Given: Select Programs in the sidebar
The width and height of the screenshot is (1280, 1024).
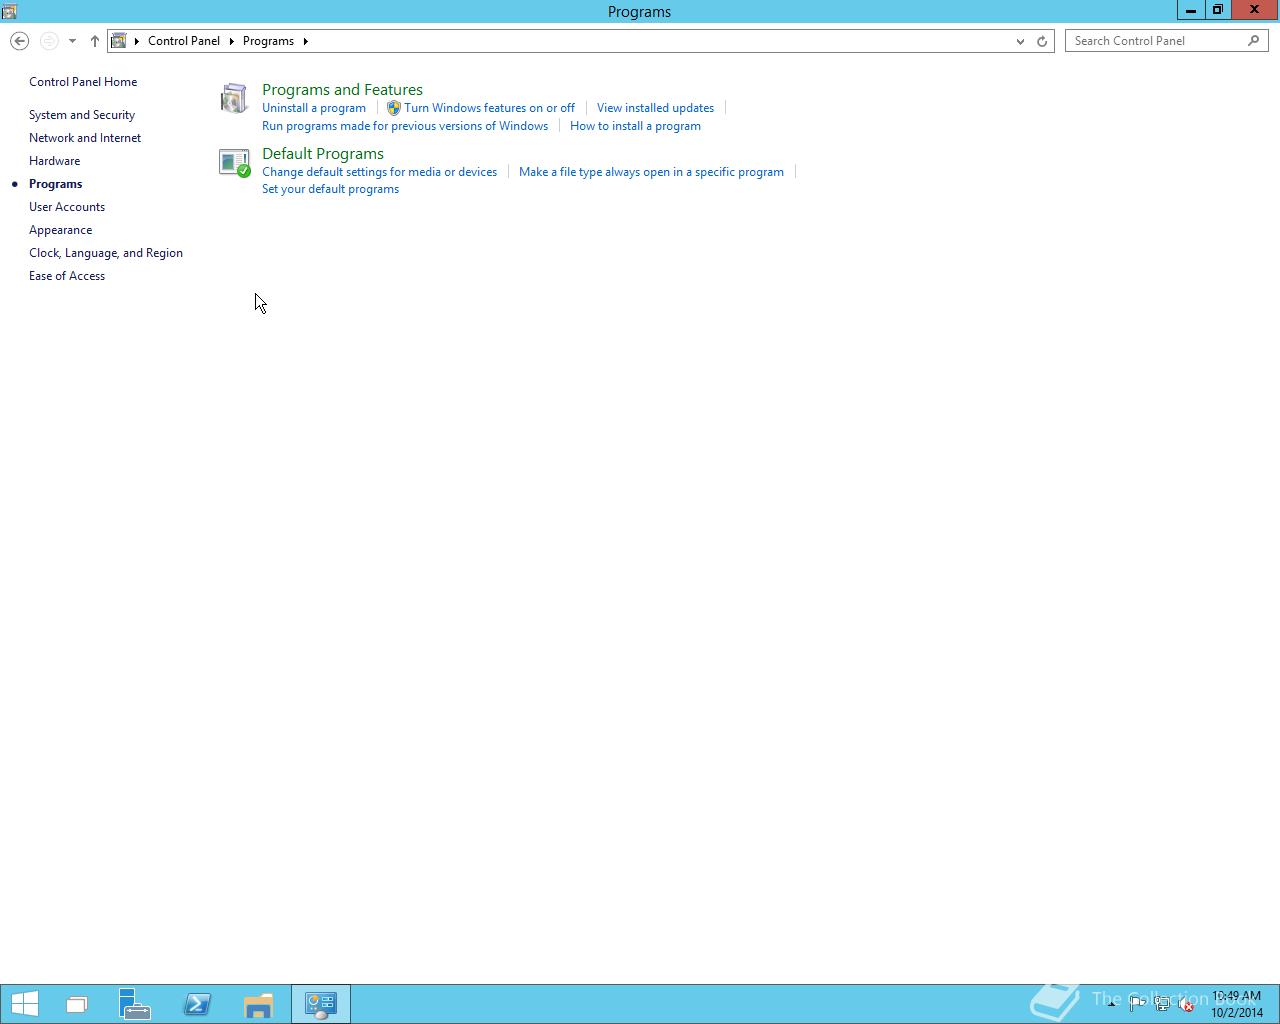Looking at the screenshot, I should [x=55, y=184].
